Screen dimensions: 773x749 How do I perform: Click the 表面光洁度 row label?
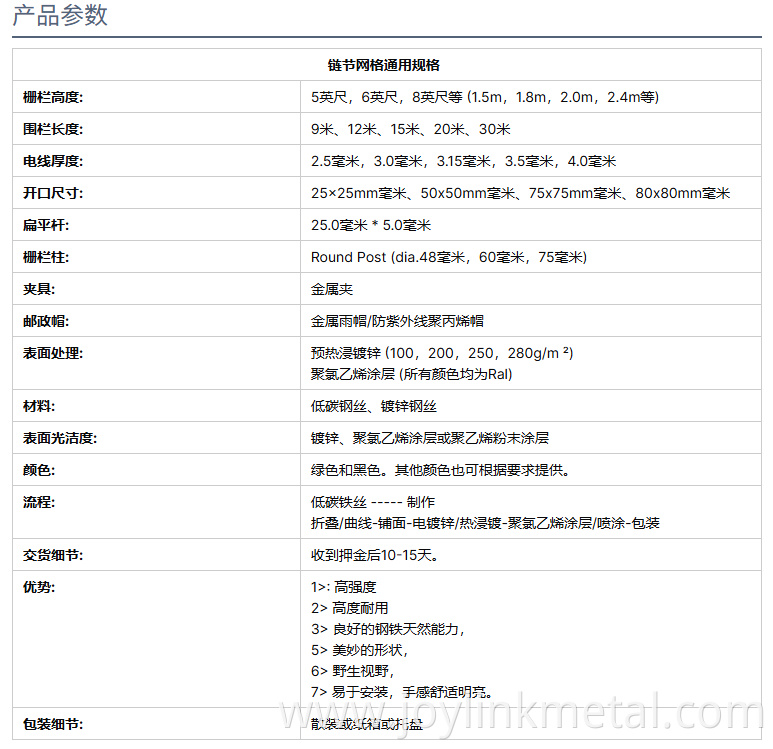click(x=60, y=438)
